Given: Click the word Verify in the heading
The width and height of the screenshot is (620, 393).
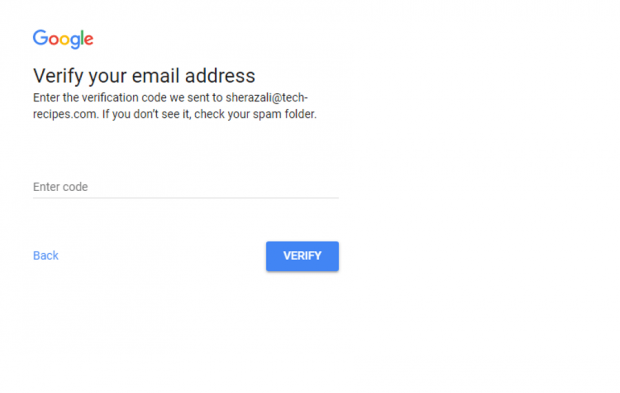Looking at the screenshot, I should 58,76.
